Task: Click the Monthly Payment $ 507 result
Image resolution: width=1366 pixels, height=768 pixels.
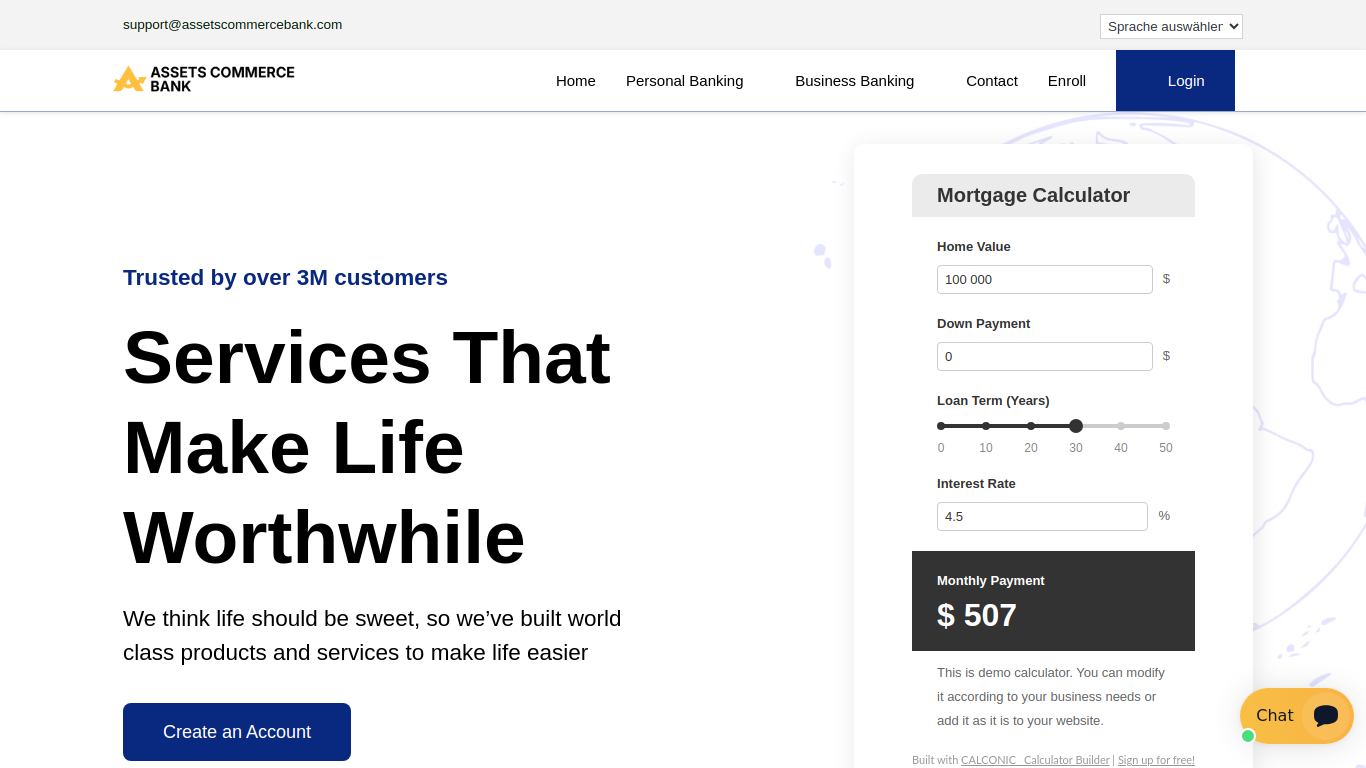Action: [x=1053, y=601]
